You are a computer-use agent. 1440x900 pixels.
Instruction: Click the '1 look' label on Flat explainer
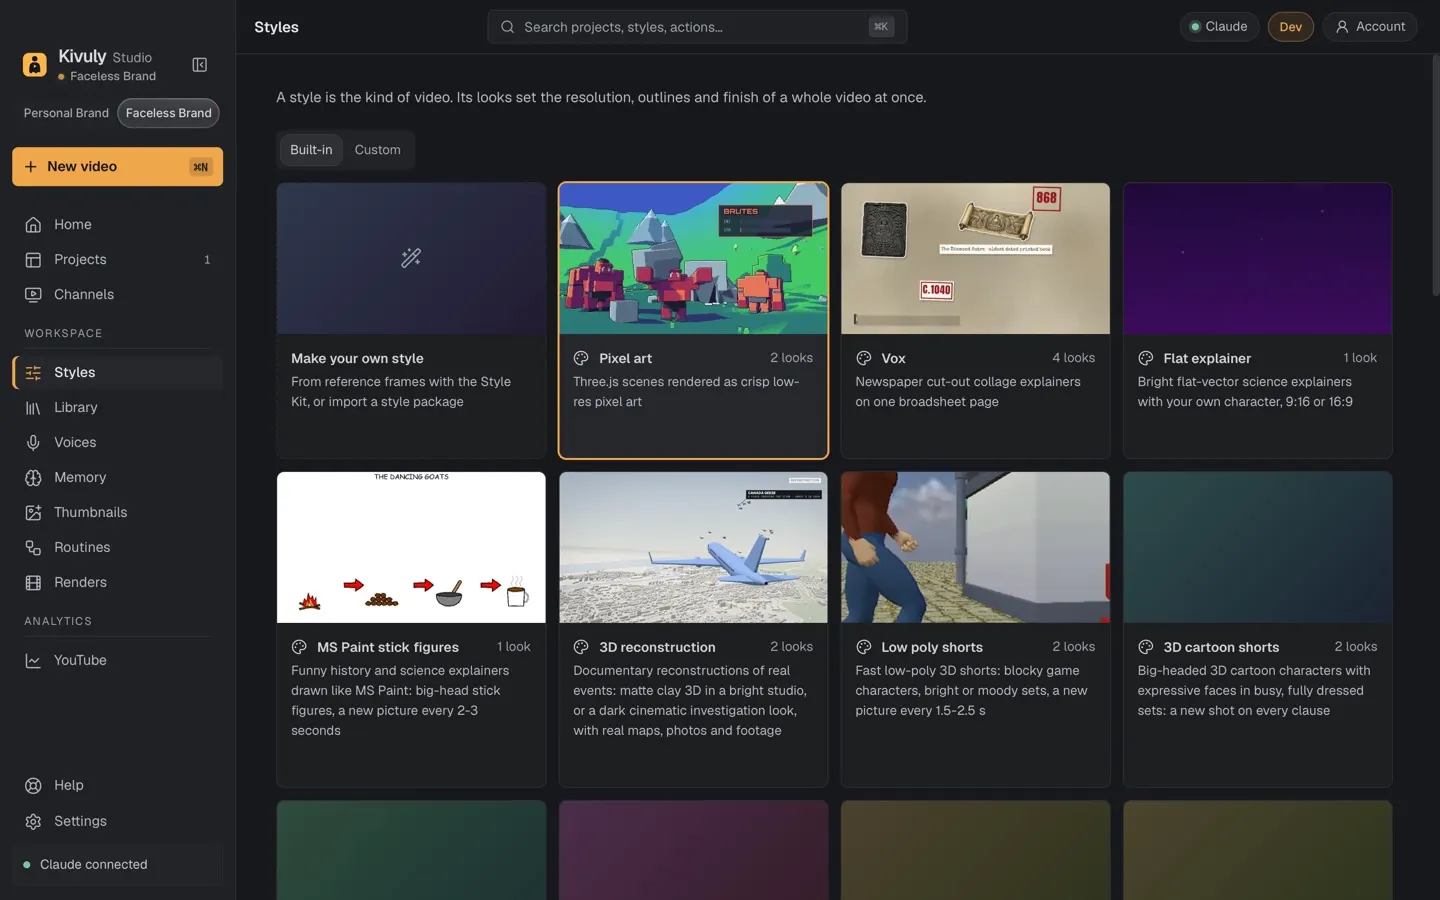tap(1360, 358)
